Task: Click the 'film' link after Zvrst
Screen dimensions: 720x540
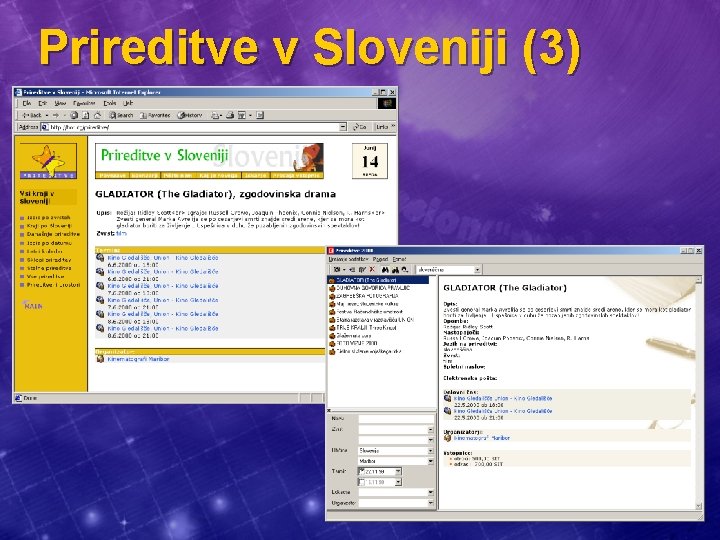Action: click(x=121, y=234)
